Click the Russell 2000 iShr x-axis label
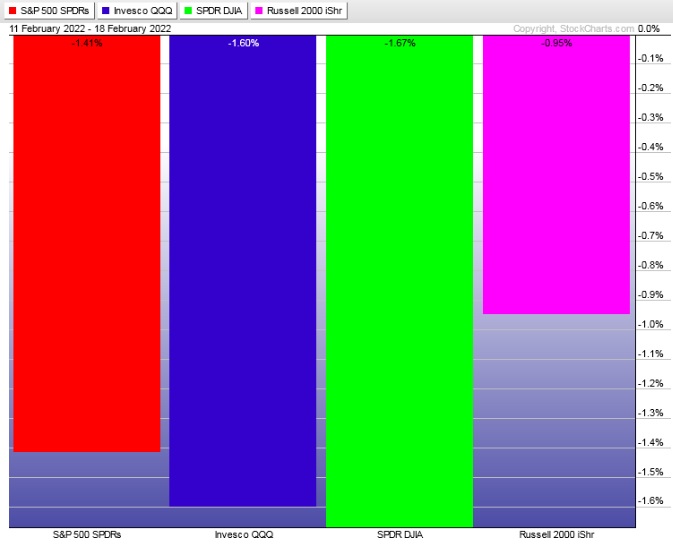This screenshot has width=673, height=554. pyautogui.click(x=557, y=535)
